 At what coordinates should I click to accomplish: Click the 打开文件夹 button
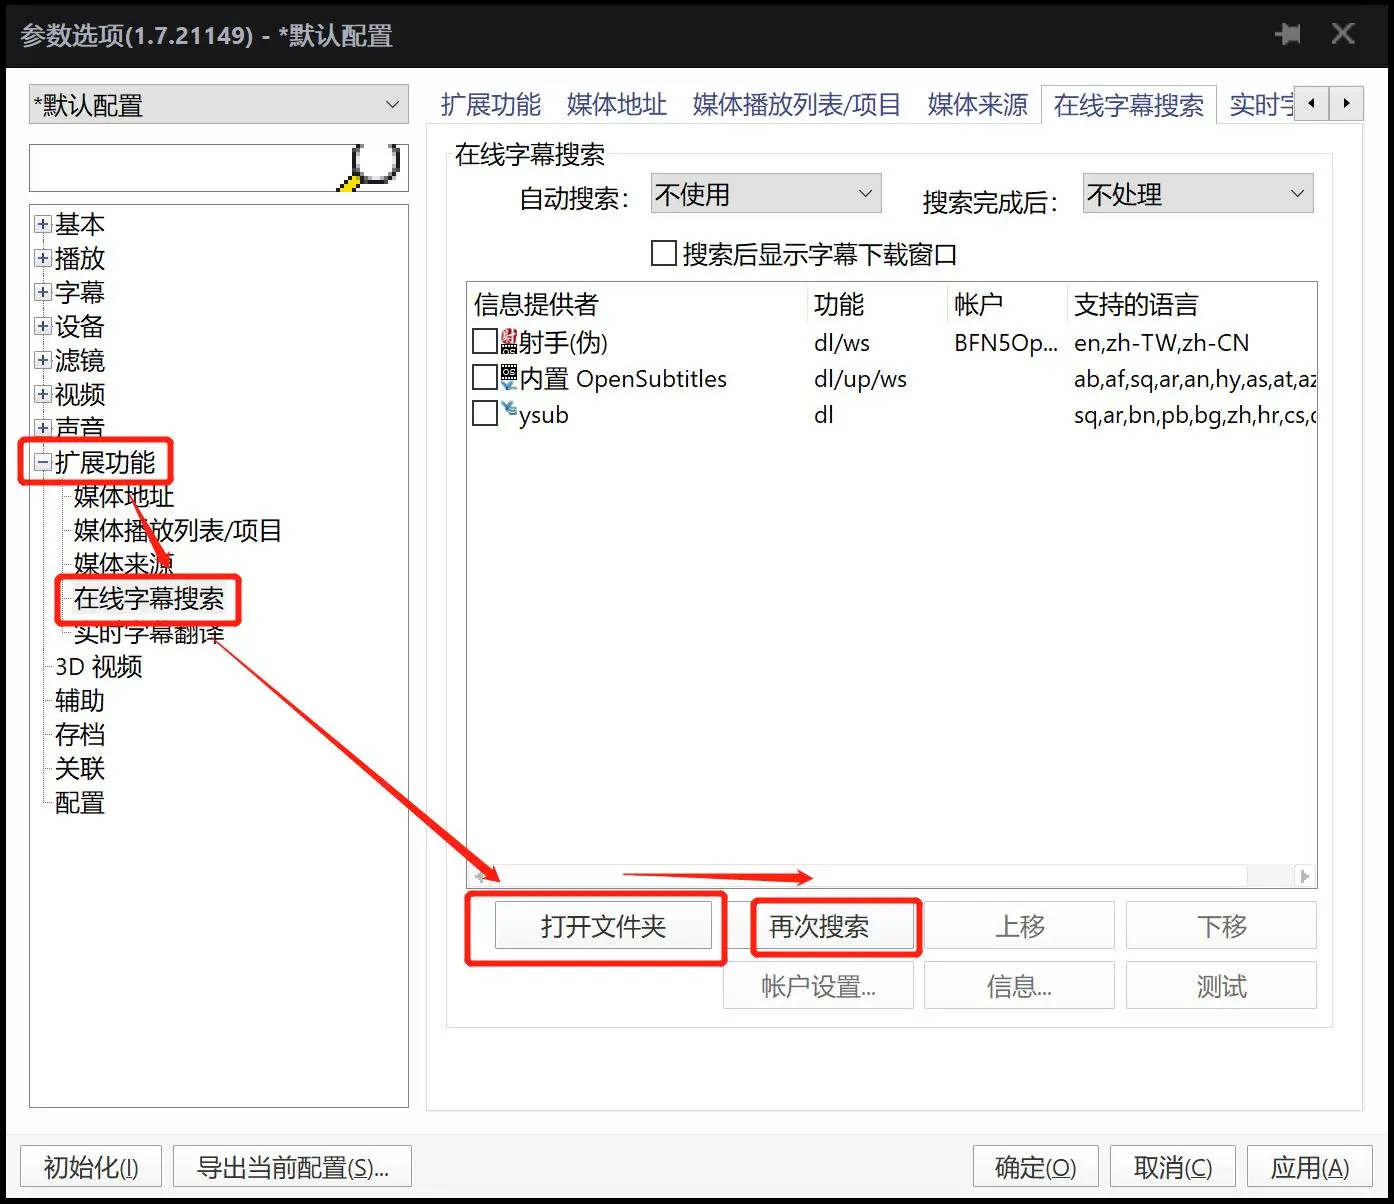(x=603, y=926)
